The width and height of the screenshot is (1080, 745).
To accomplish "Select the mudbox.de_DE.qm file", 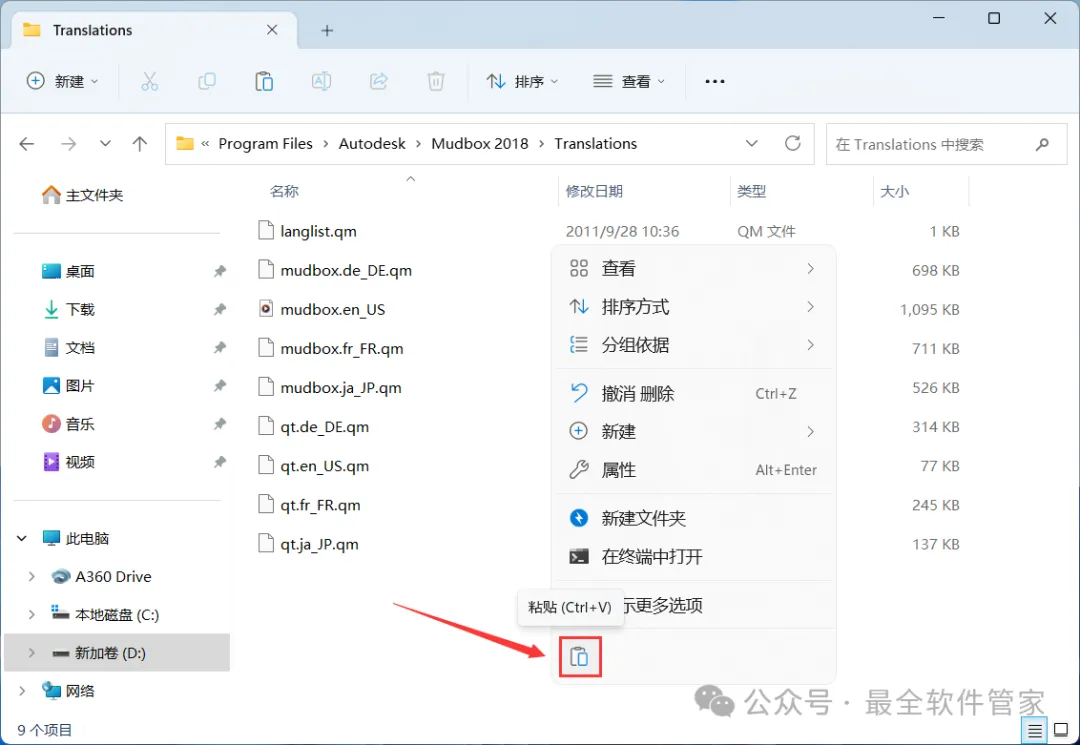I will (x=335, y=270).
